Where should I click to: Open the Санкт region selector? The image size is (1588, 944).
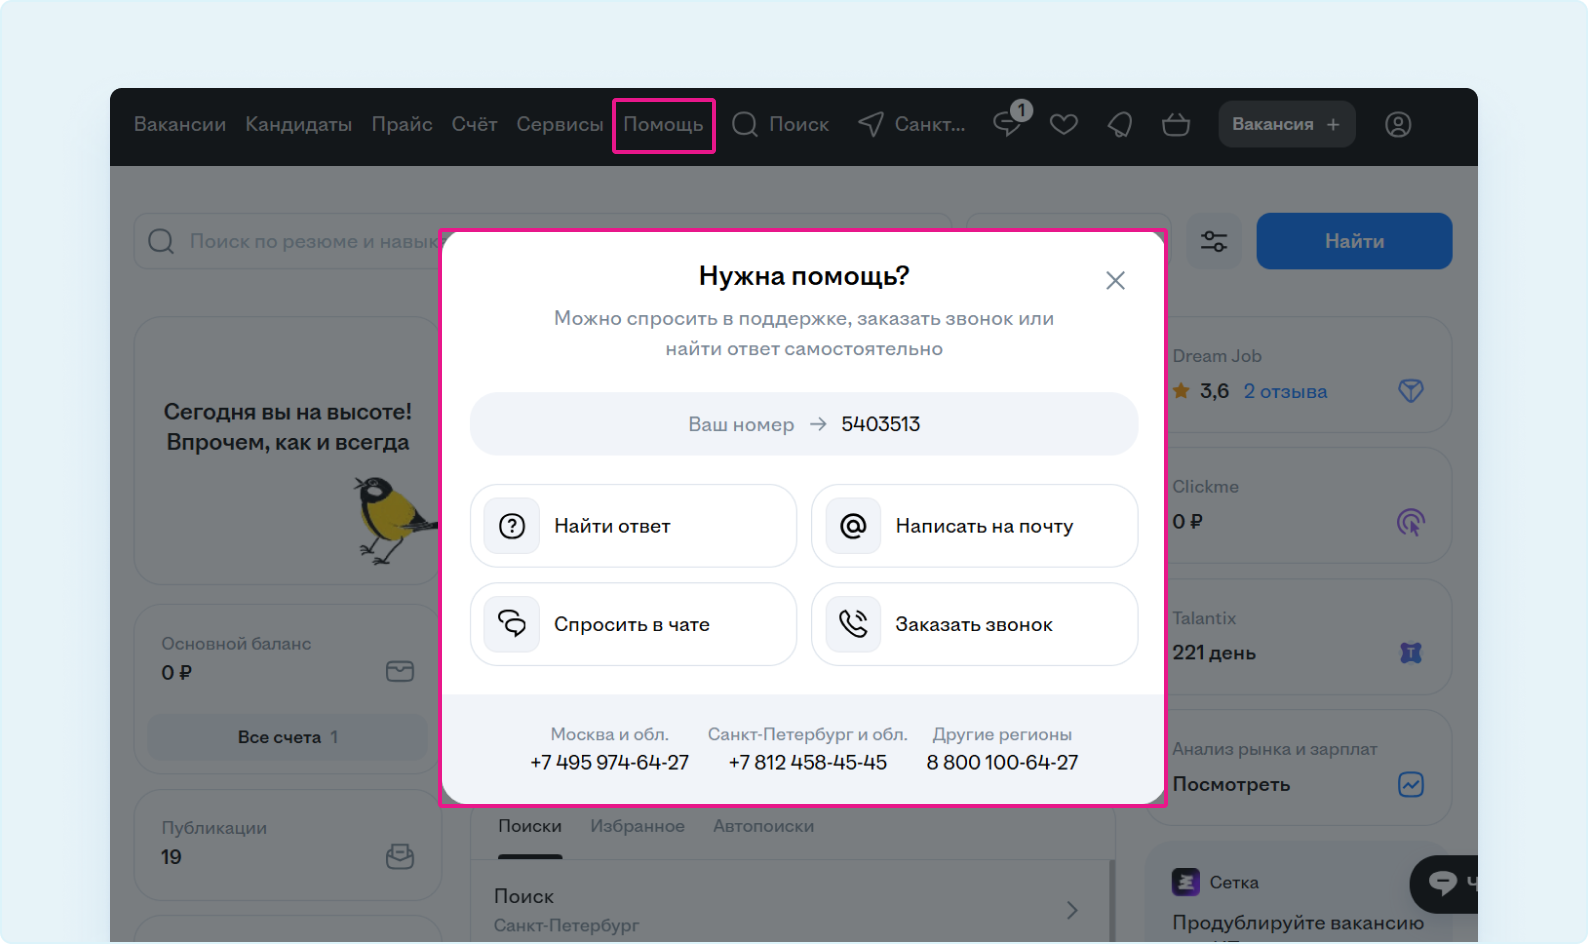point(912,124)
